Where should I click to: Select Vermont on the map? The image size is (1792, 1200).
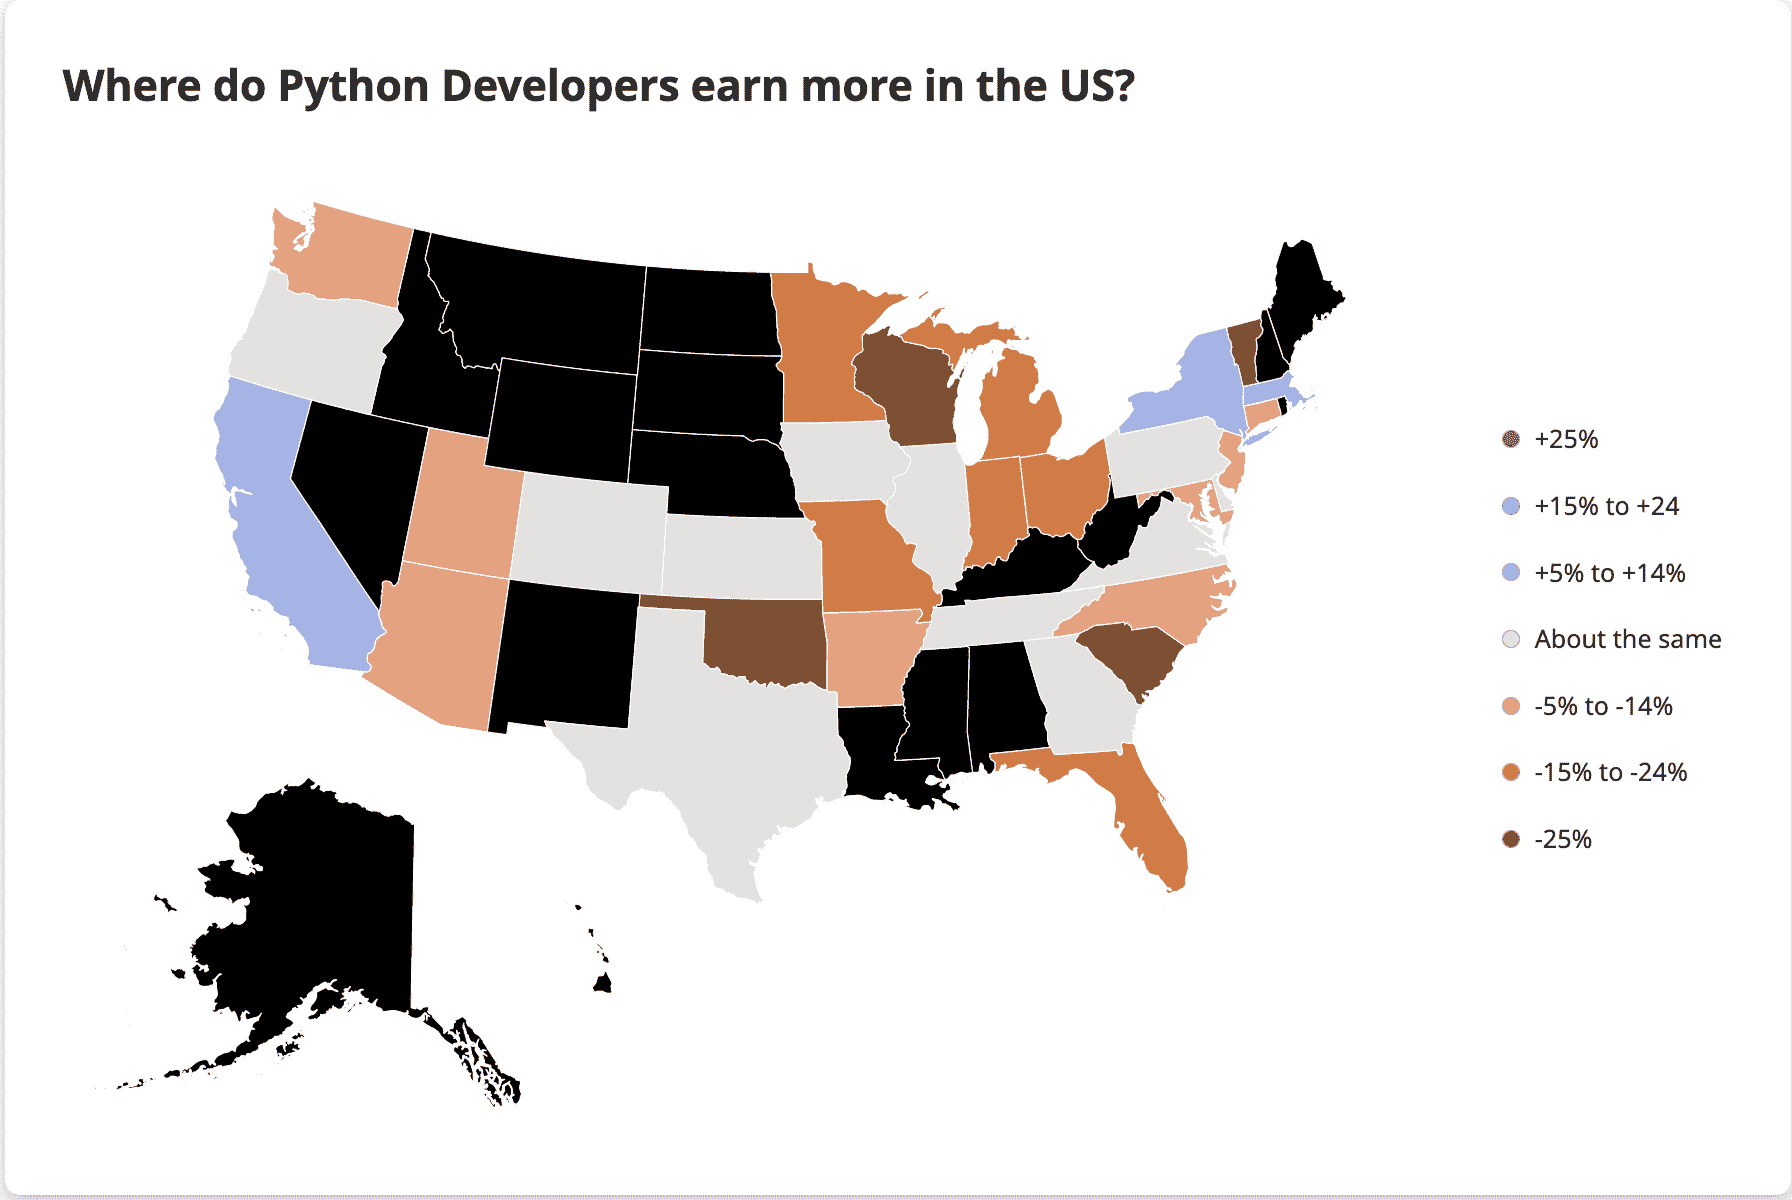[x=1244, y=350]
